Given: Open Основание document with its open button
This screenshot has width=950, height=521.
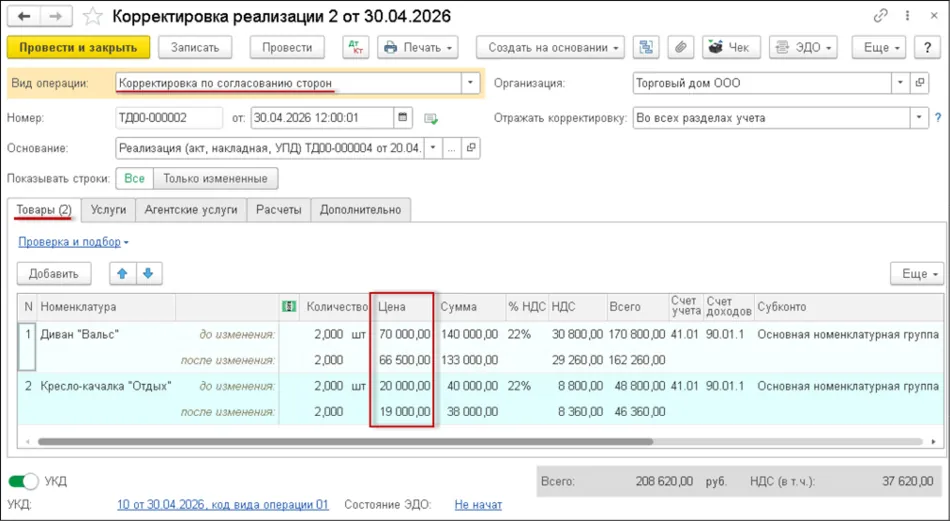Looking at the screenshot, I should tap(471, 147).
